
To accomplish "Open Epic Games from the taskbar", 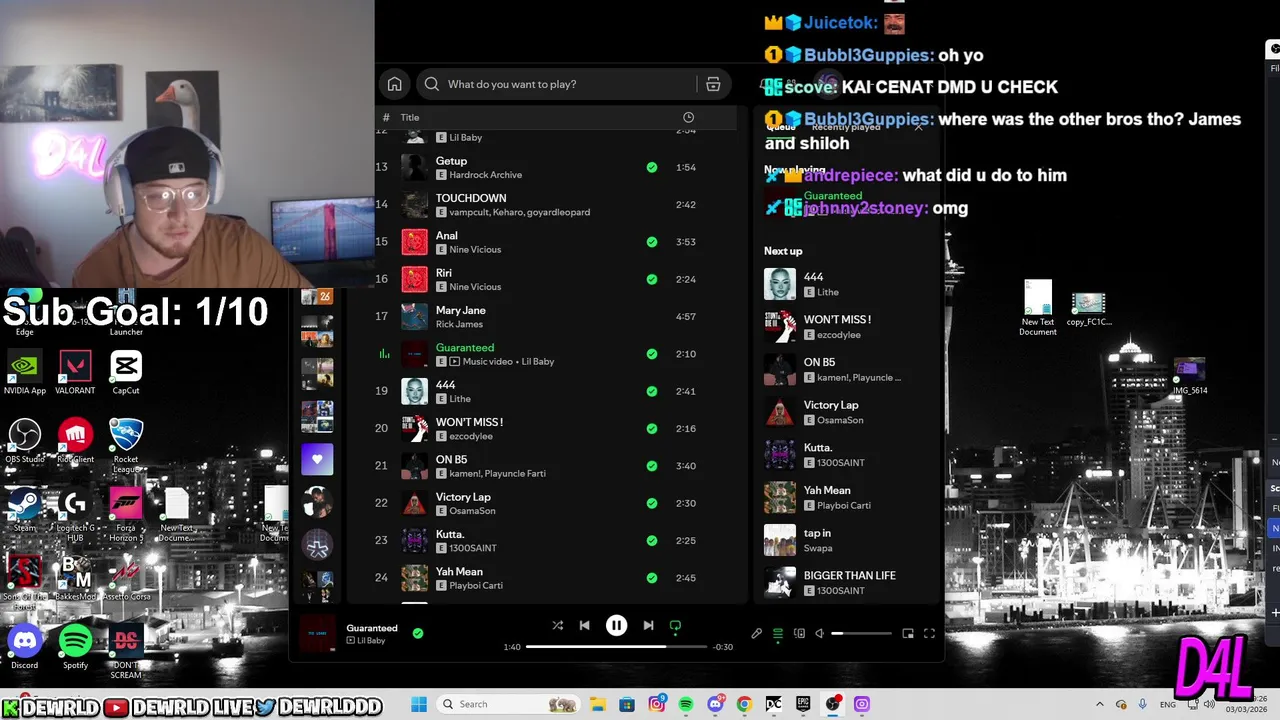I will 803,704.
